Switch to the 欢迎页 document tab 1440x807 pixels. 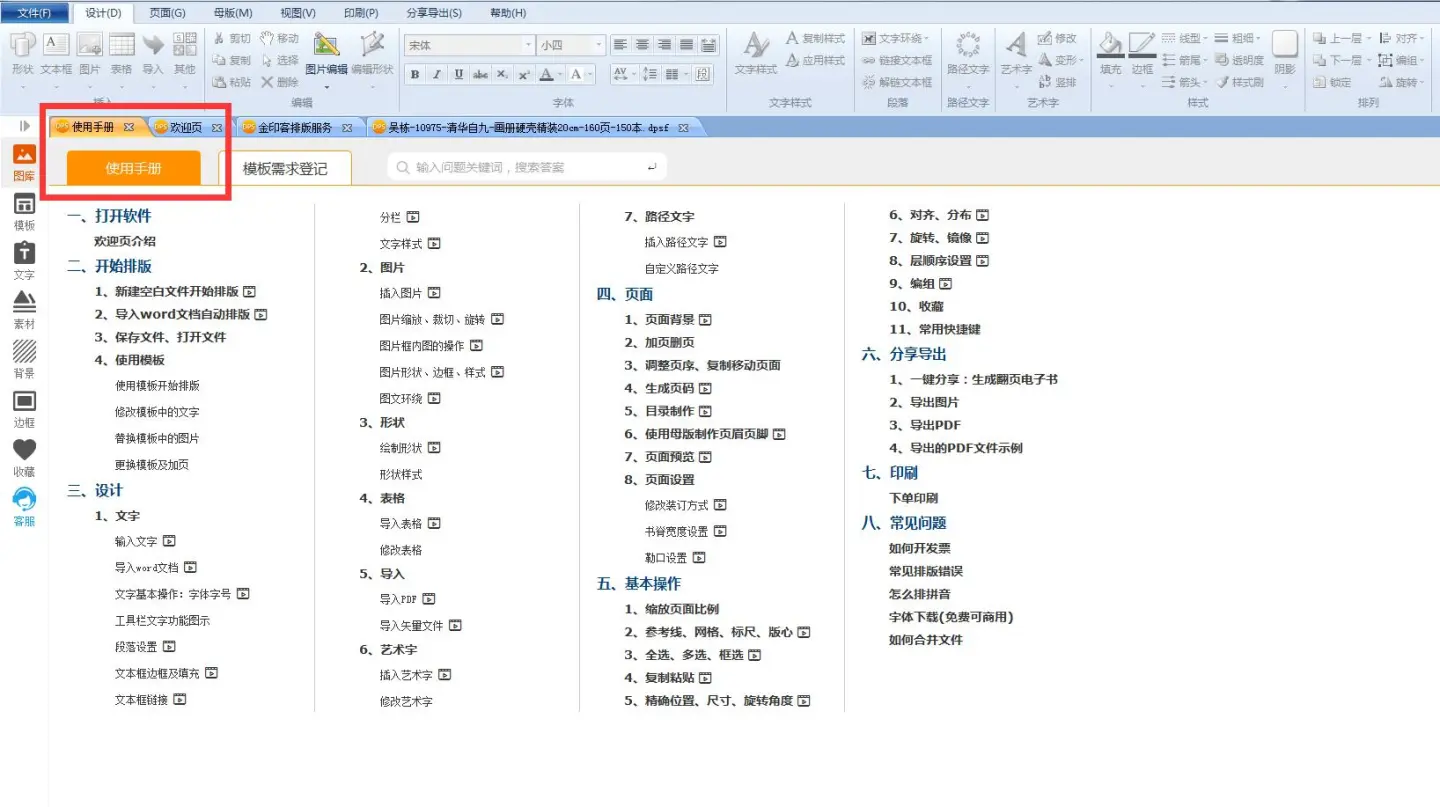coord(186,128)
